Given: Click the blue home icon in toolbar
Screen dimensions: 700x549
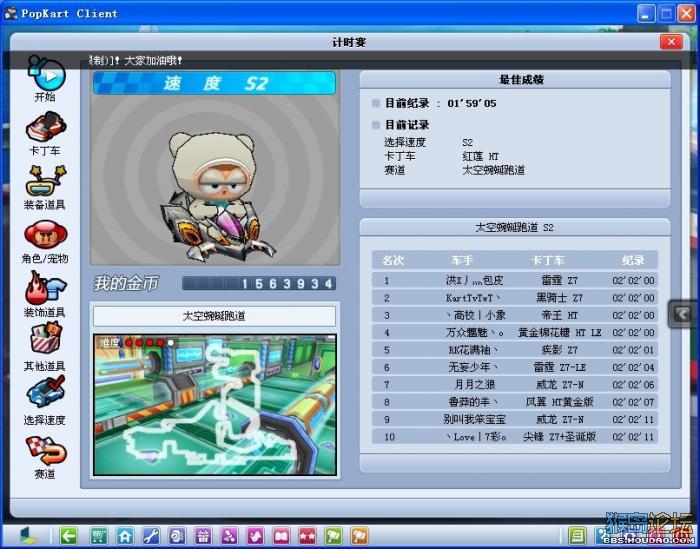Looking at the screenshot, I should pos(125,536).
